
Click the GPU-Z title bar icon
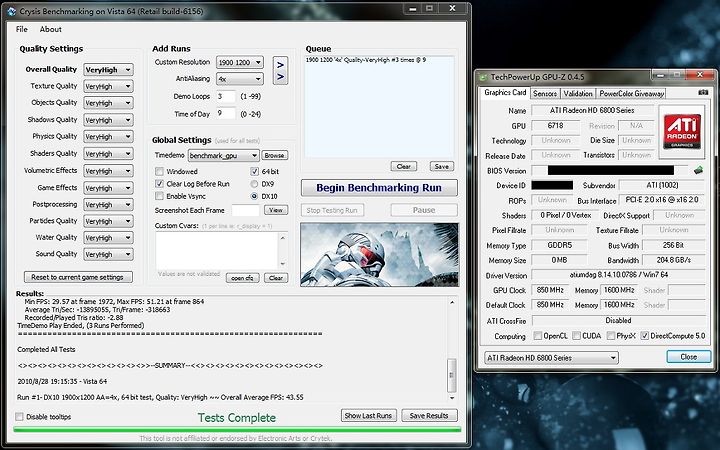(x=484, y=77)
